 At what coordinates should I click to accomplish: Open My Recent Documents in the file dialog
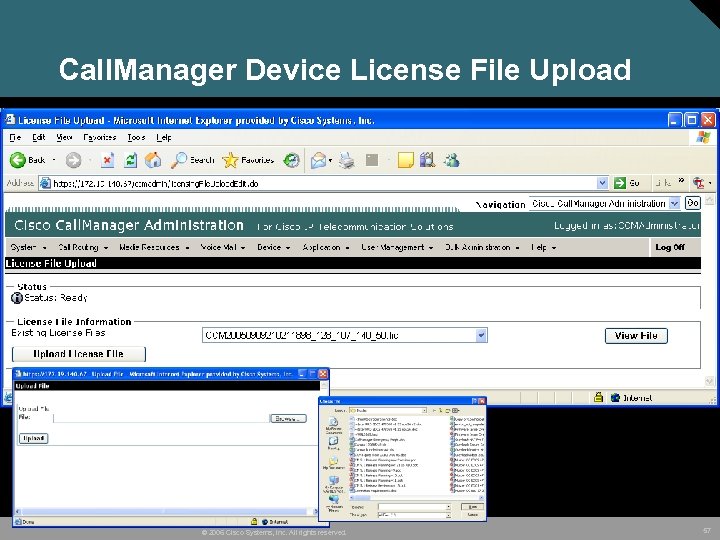[x=333, y=423]
